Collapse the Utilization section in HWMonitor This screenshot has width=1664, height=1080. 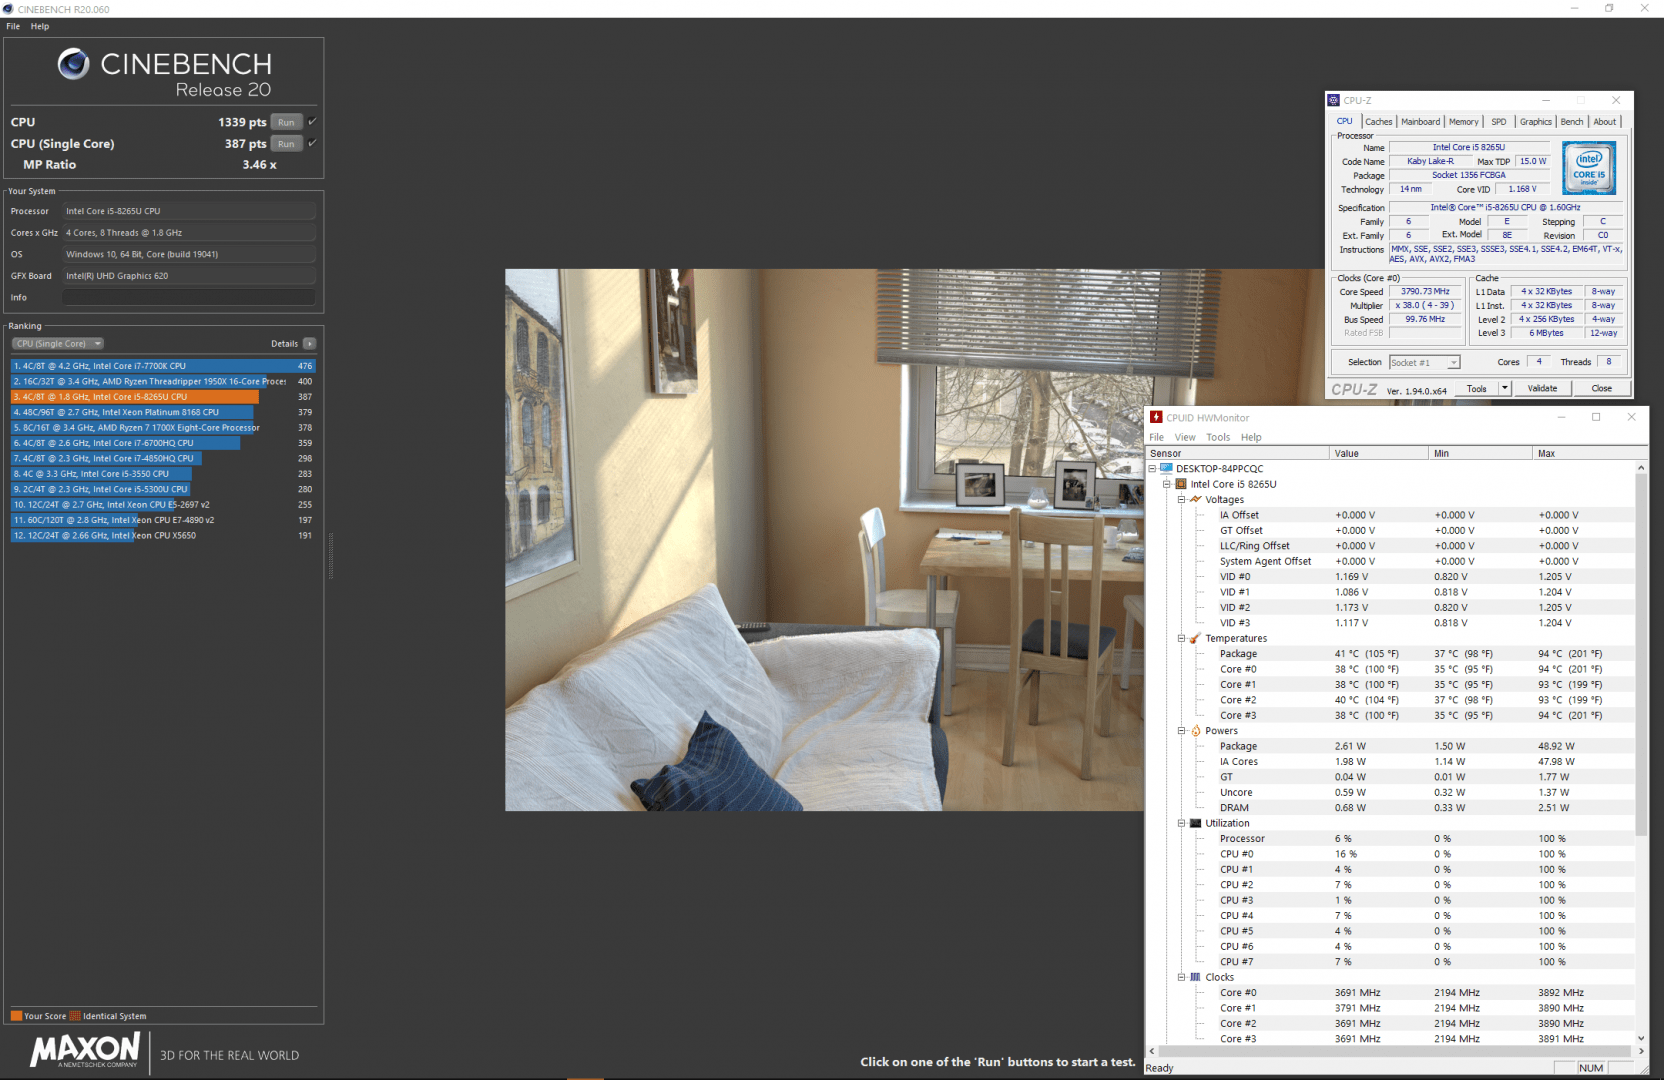pyautogui.click(x=1181, y=823)
